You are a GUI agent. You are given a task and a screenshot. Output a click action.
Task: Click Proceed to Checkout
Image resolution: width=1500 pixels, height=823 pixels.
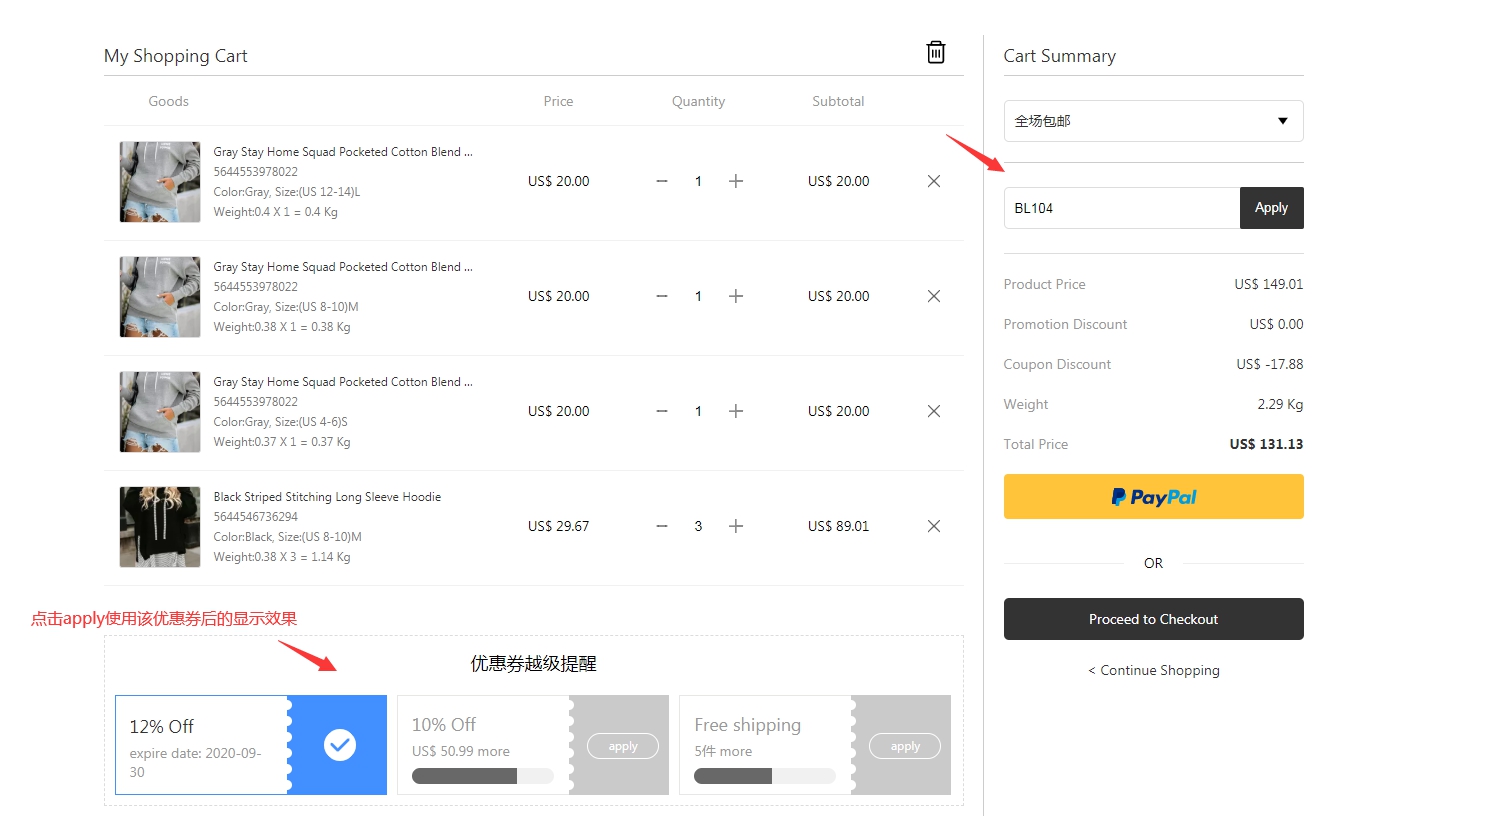1152,619
